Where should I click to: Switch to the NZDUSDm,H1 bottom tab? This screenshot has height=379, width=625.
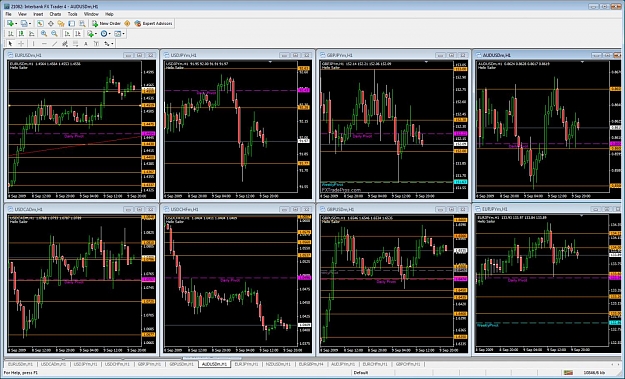[x=278, y=364]
